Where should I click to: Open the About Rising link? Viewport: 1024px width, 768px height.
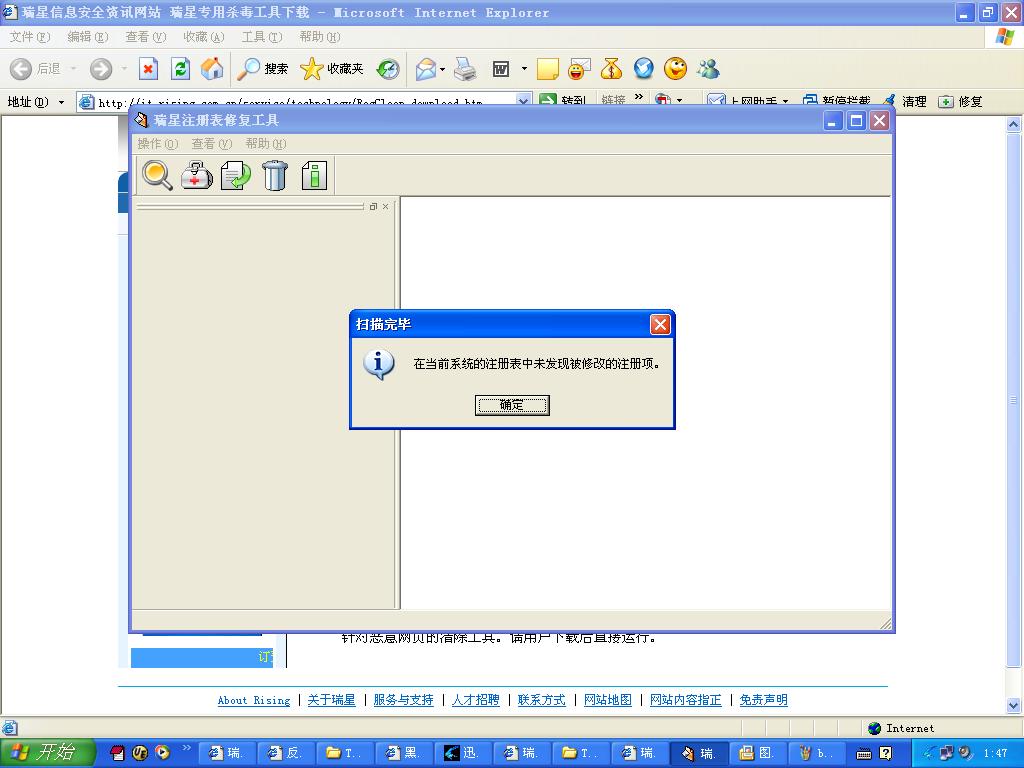tap(253, 700)
